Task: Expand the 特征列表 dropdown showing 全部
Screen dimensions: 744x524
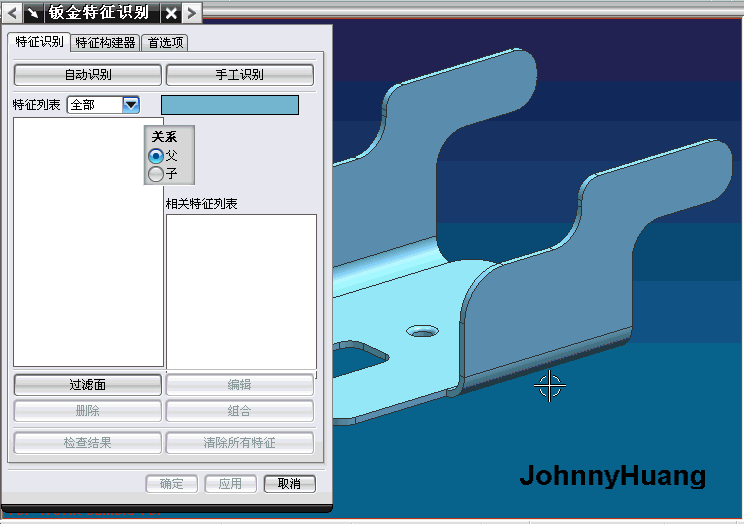Action: pos(130,104)
